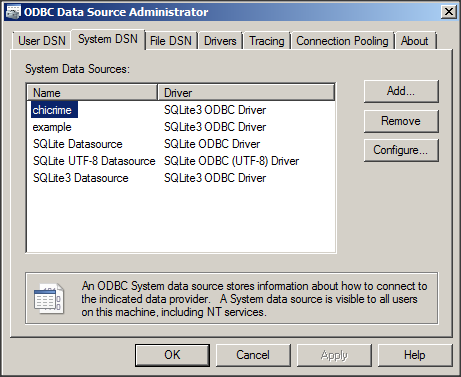Open the File DSN tab
This screenshot has height=377, width=461.
[x=171, y=41]
